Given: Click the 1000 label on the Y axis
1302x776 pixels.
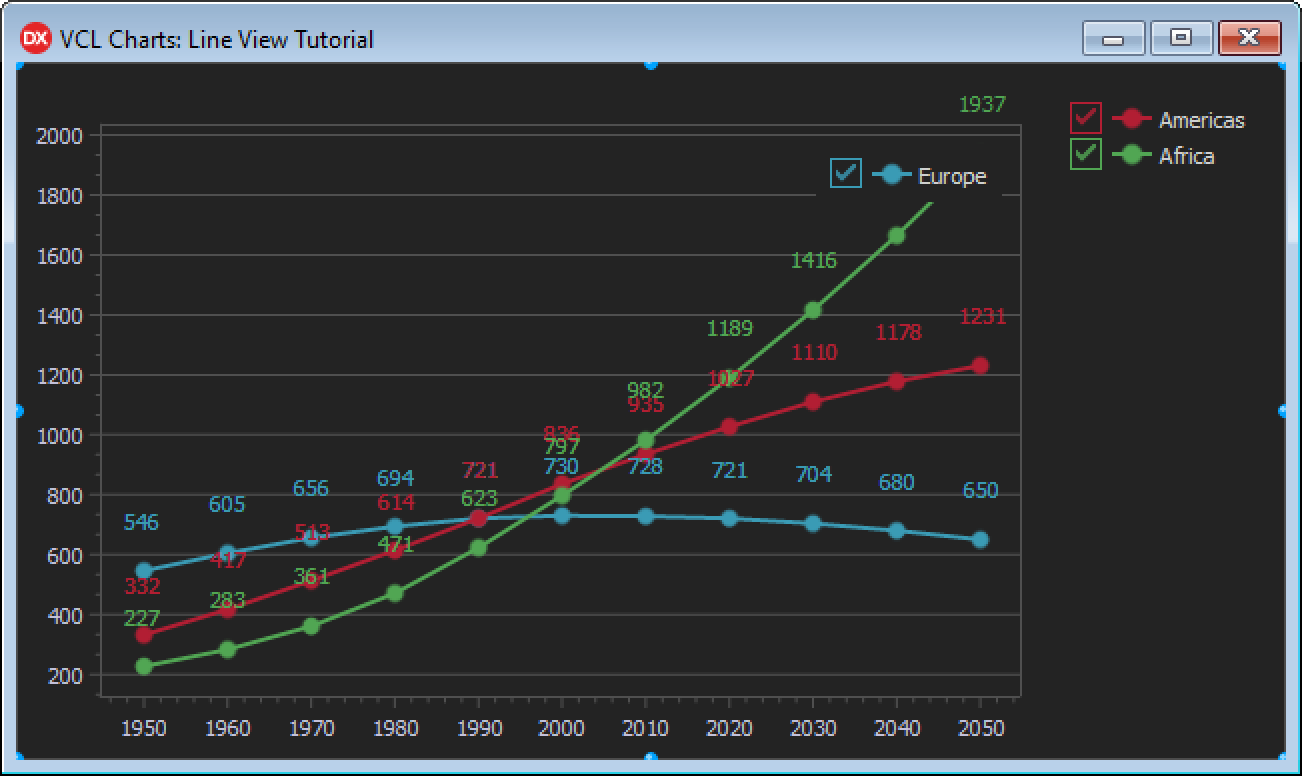Looking at the screenshot, I should point(61,435).
